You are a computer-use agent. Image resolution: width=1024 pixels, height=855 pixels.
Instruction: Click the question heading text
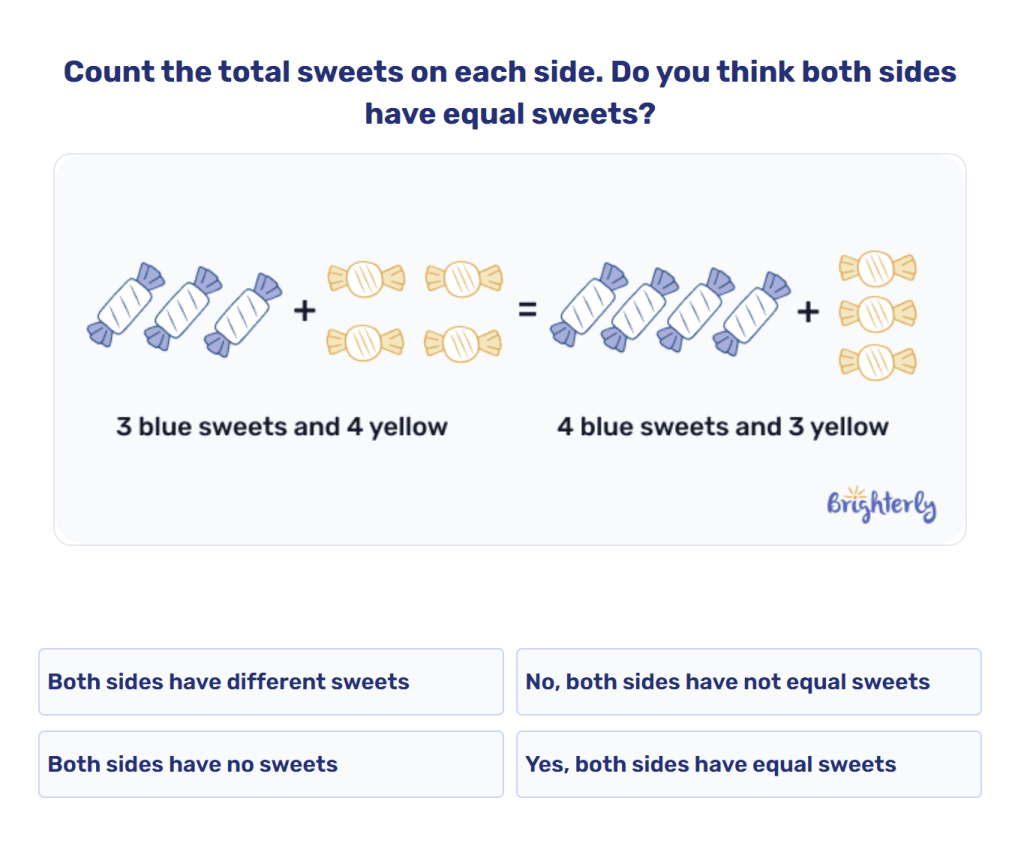tap(512, 92)
